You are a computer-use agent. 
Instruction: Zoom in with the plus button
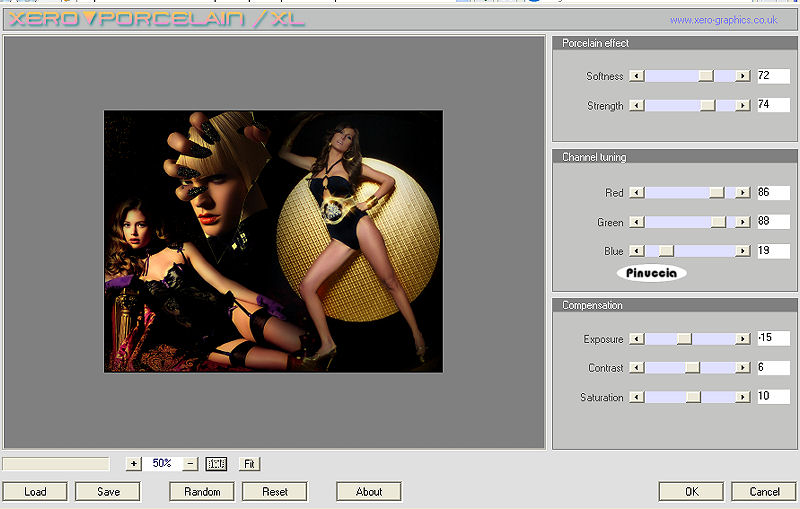point(133,464)
